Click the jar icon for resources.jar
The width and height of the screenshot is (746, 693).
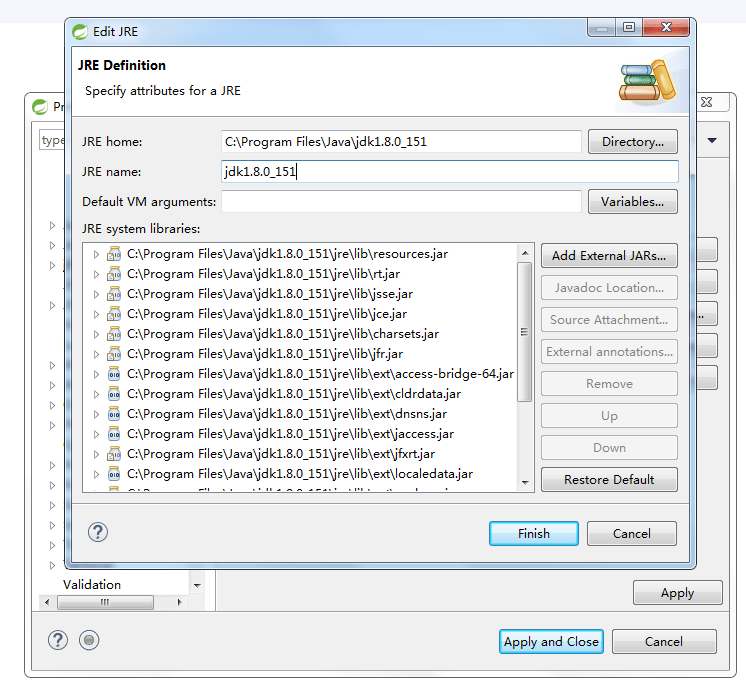pos(114,254)
